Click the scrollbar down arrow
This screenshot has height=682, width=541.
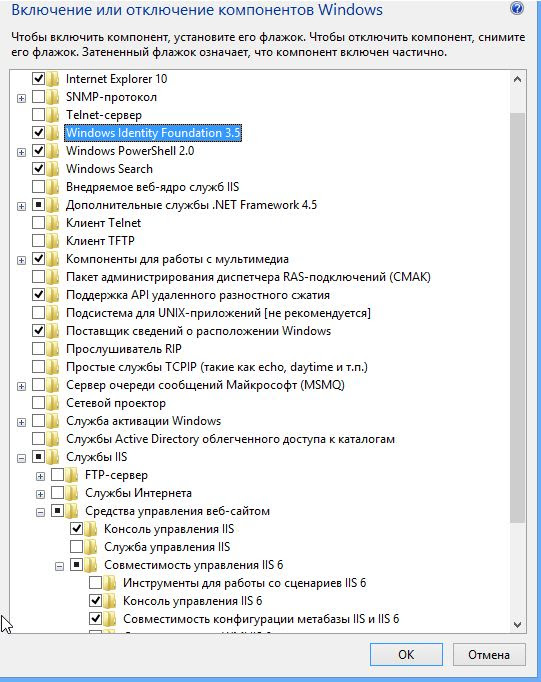click(x=517, y=625)
